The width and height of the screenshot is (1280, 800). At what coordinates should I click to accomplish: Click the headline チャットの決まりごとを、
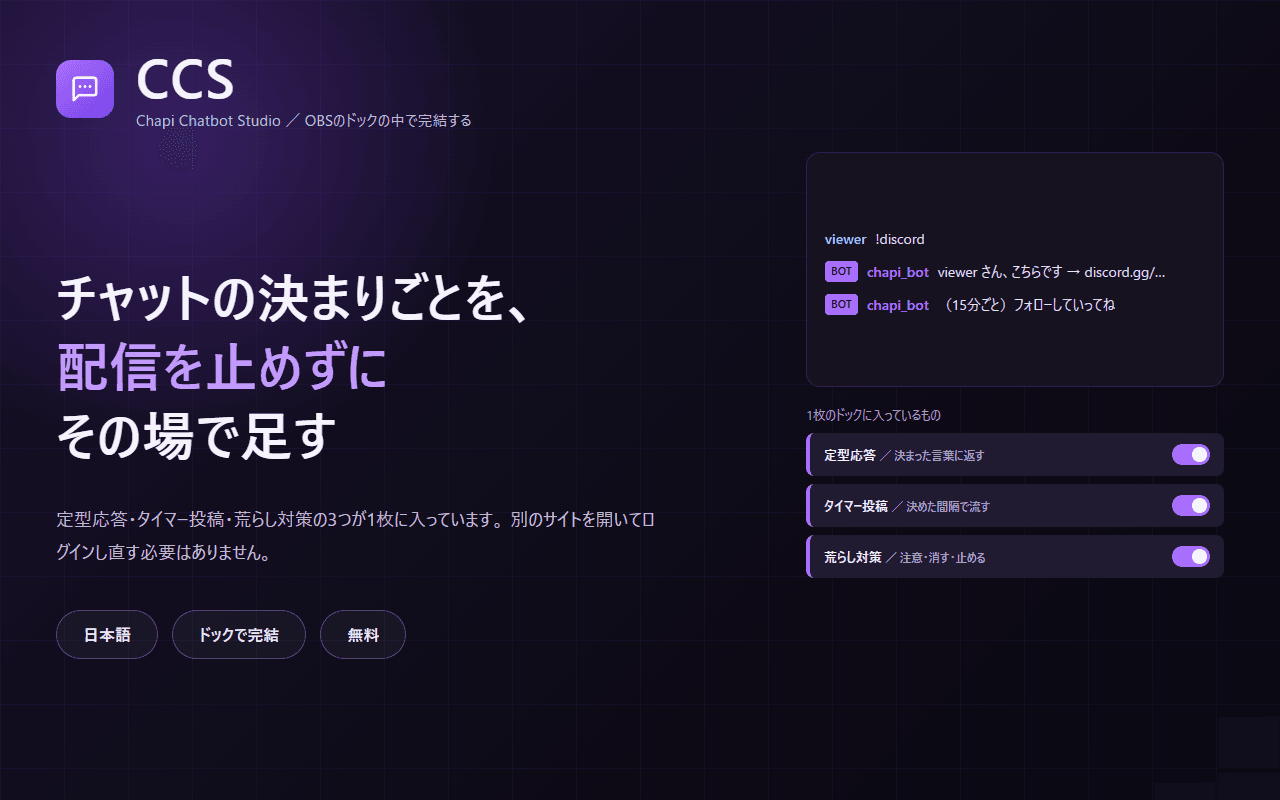[293, 297]
